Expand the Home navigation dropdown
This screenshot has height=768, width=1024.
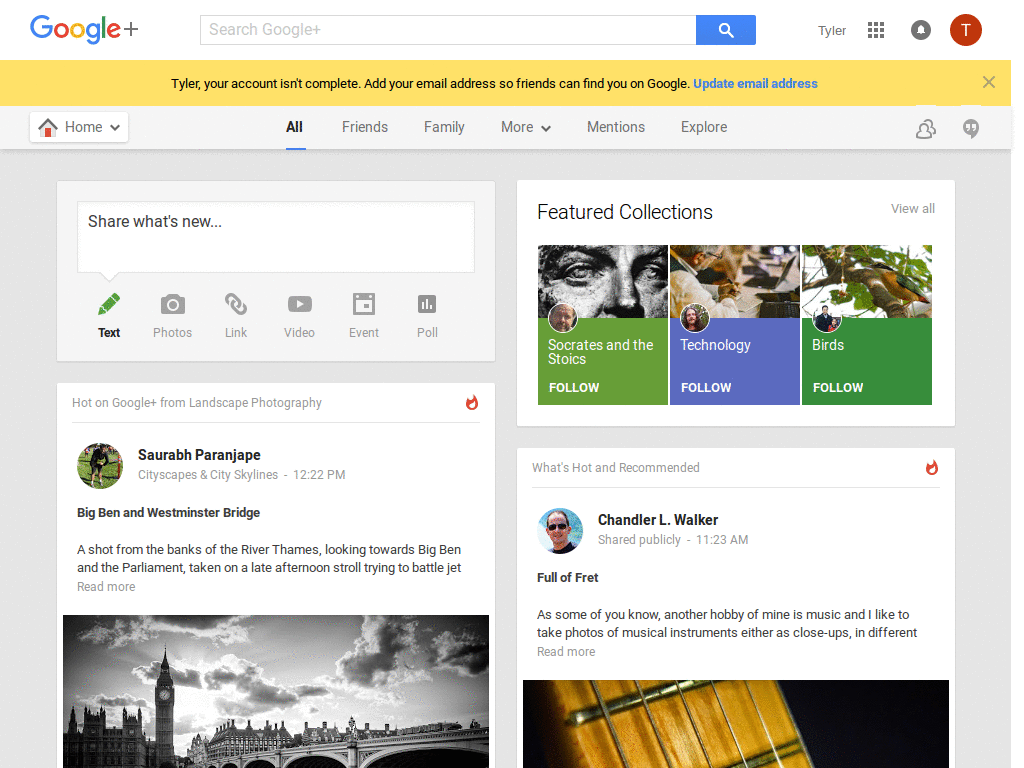click(79, 127)
